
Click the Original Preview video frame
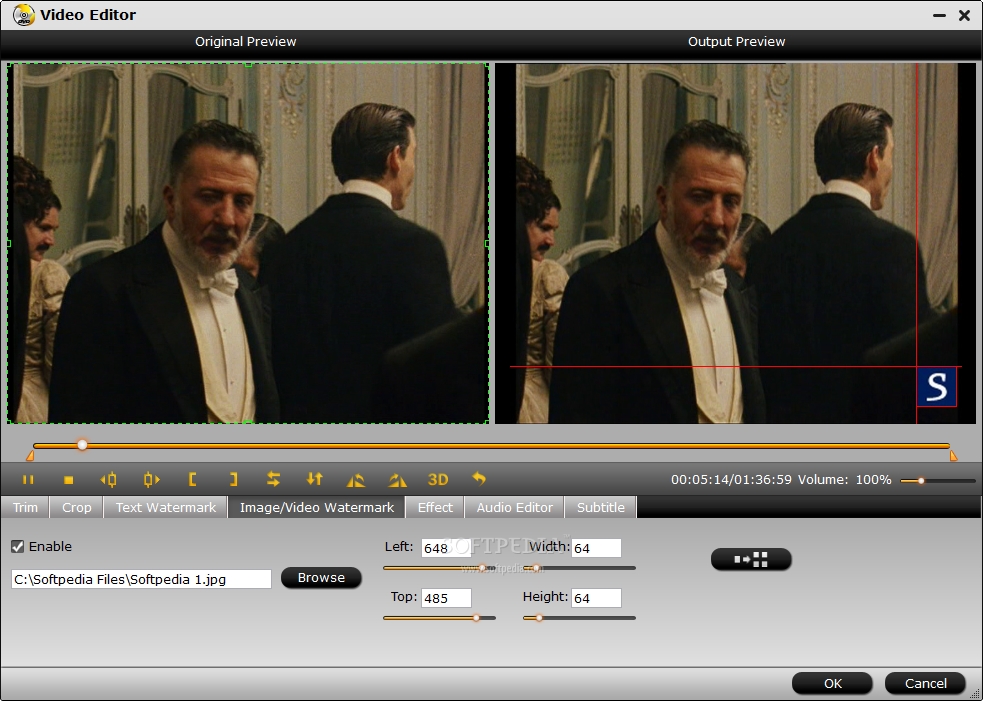(248, 243)
